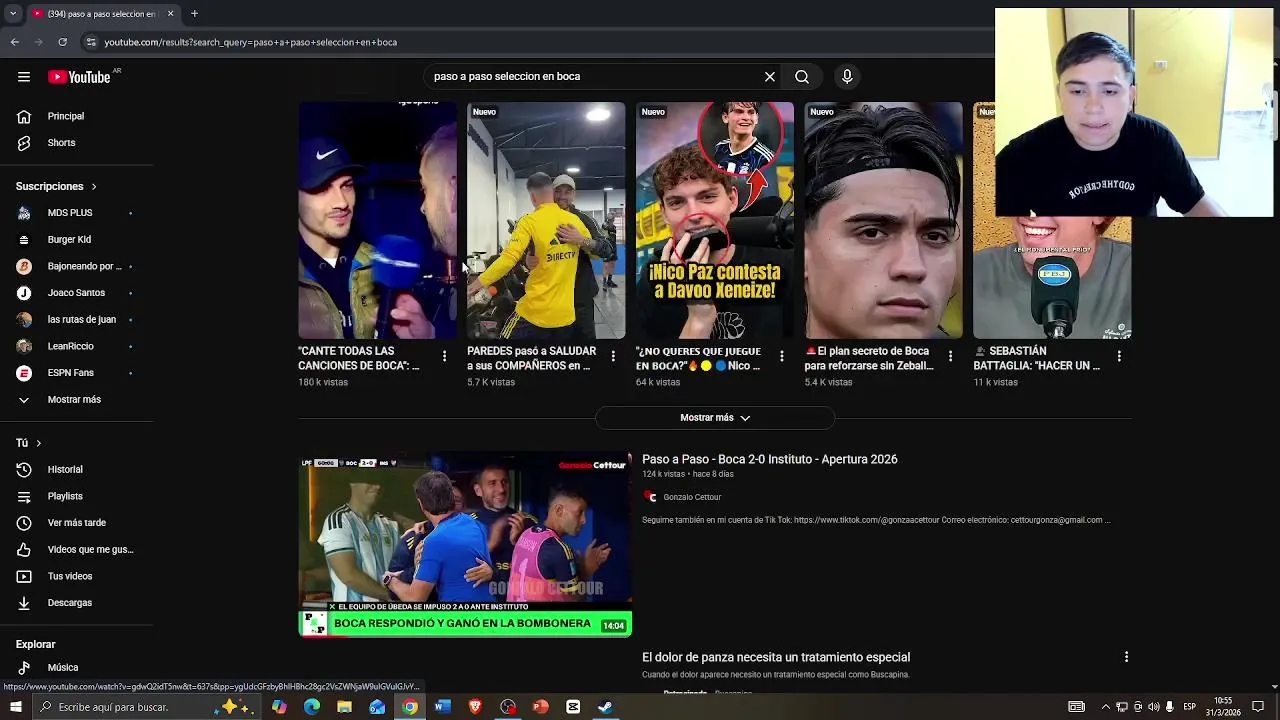This screenshot has height=720, width=1280.
Task: Open Bajoneando por channel subscription
Action: [77, 266]
